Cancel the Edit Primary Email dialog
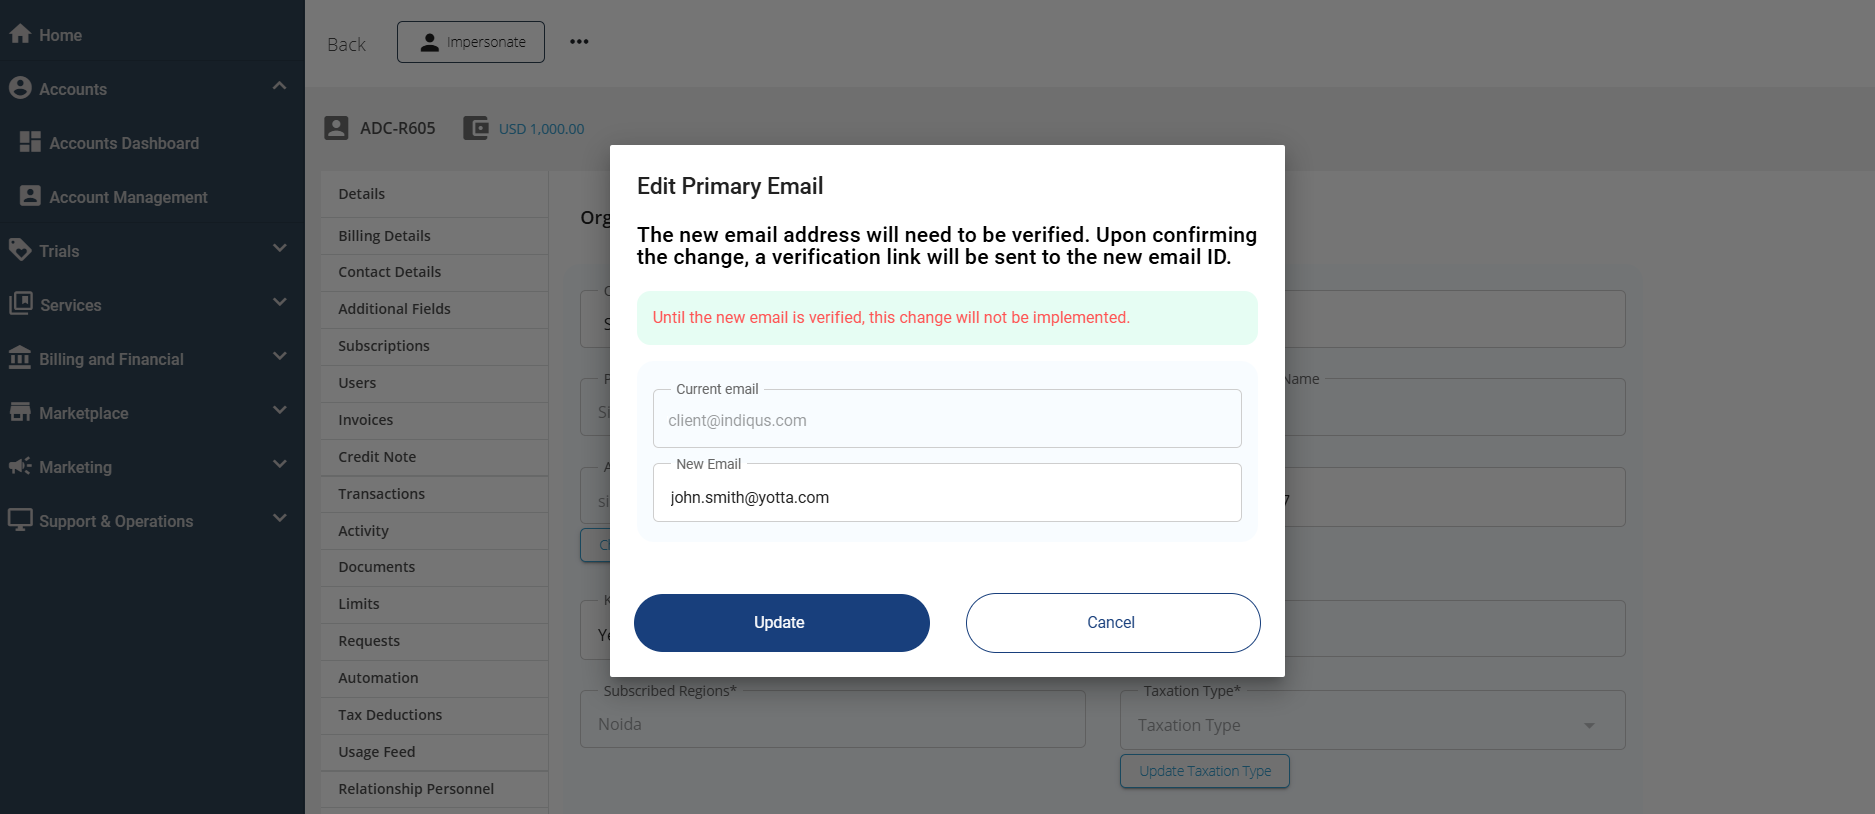 point(1111,622)
